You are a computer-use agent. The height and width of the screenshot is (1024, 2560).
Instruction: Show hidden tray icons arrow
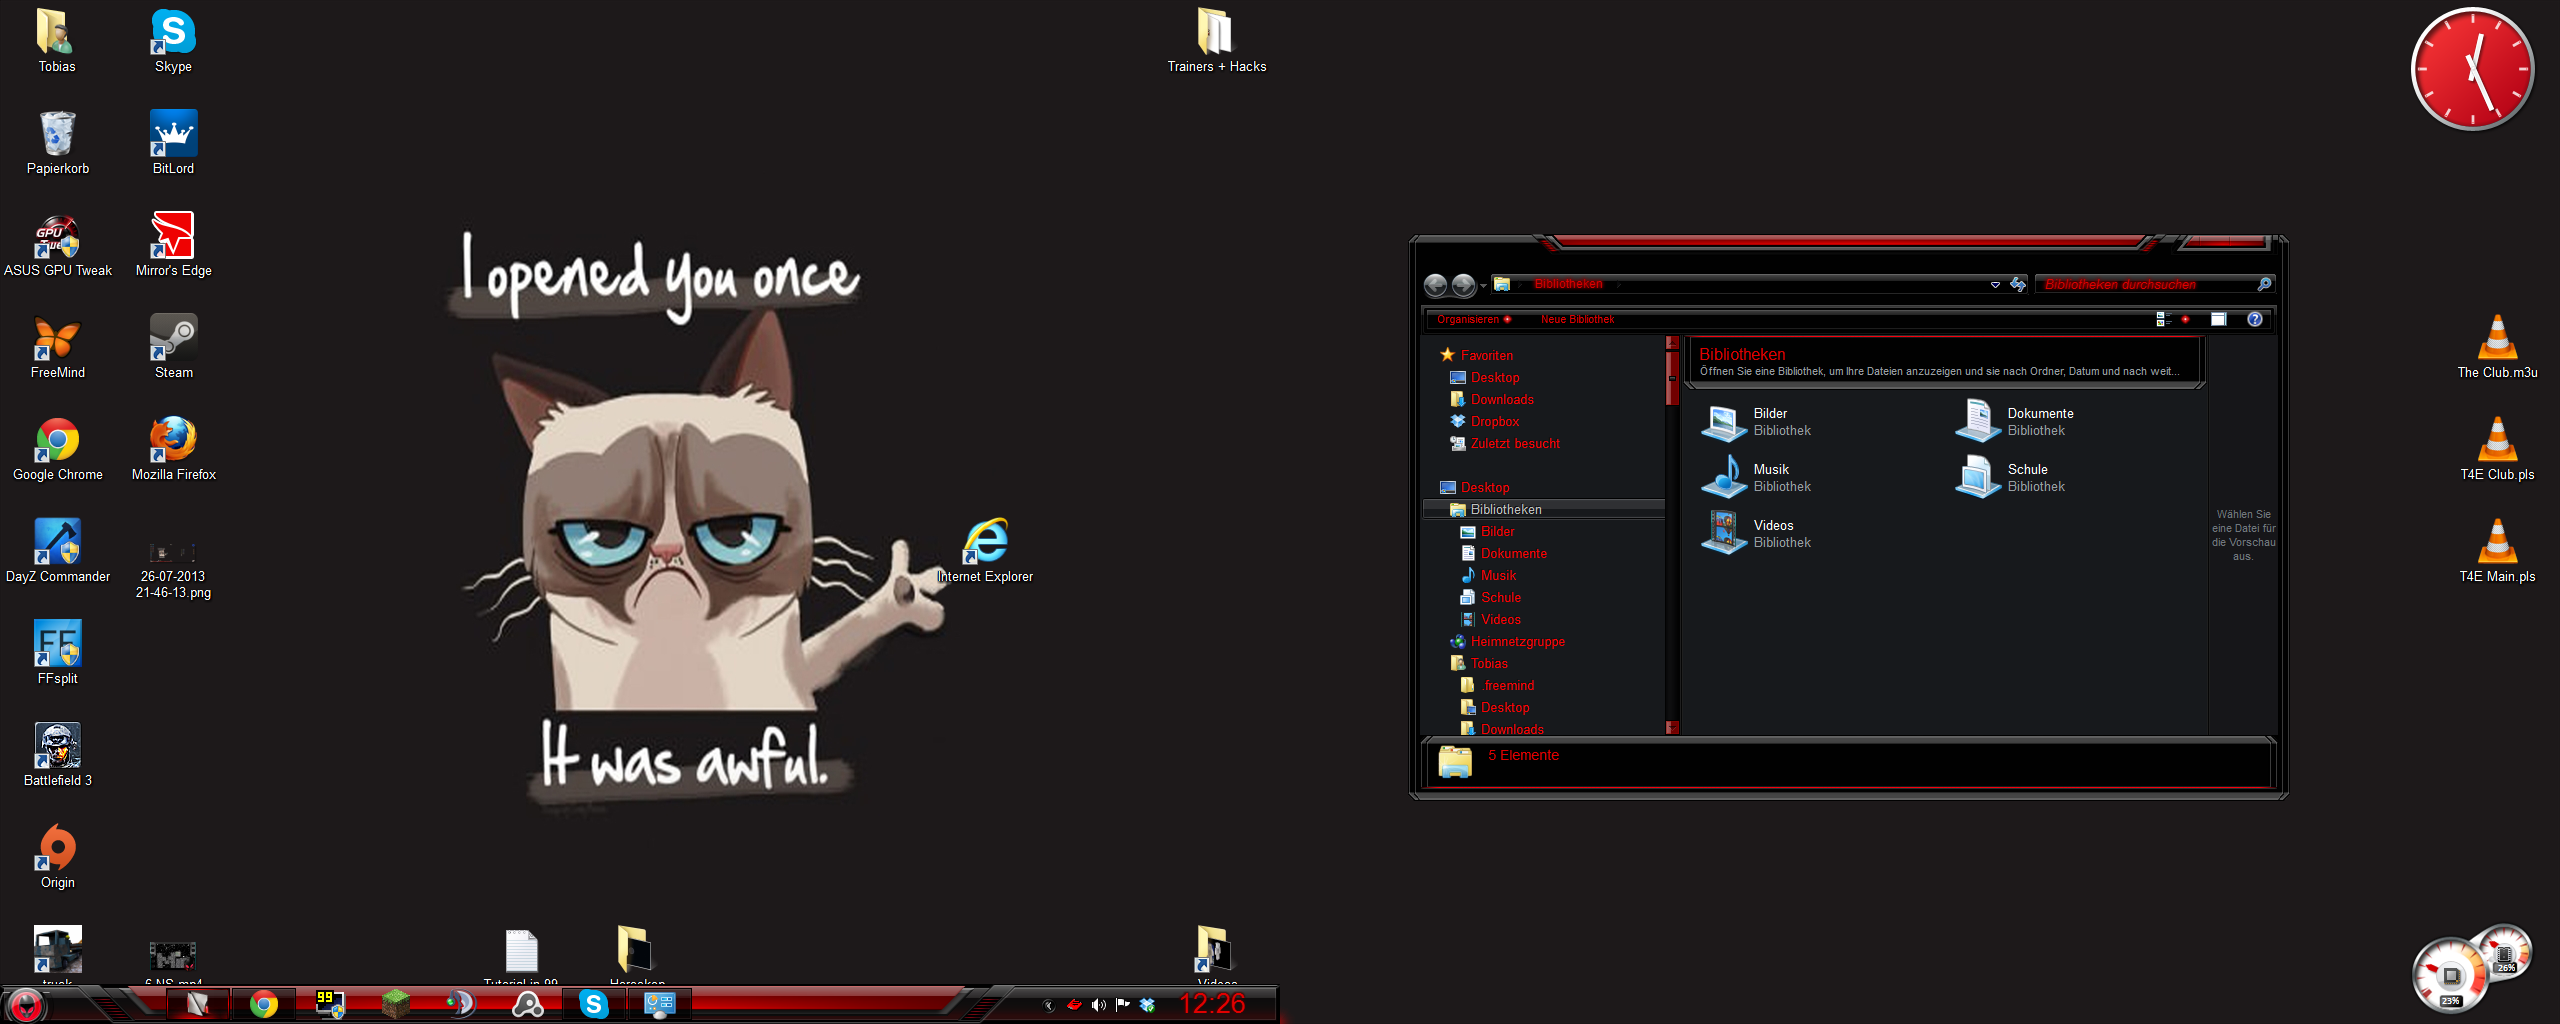(x=1048, y=1005)
